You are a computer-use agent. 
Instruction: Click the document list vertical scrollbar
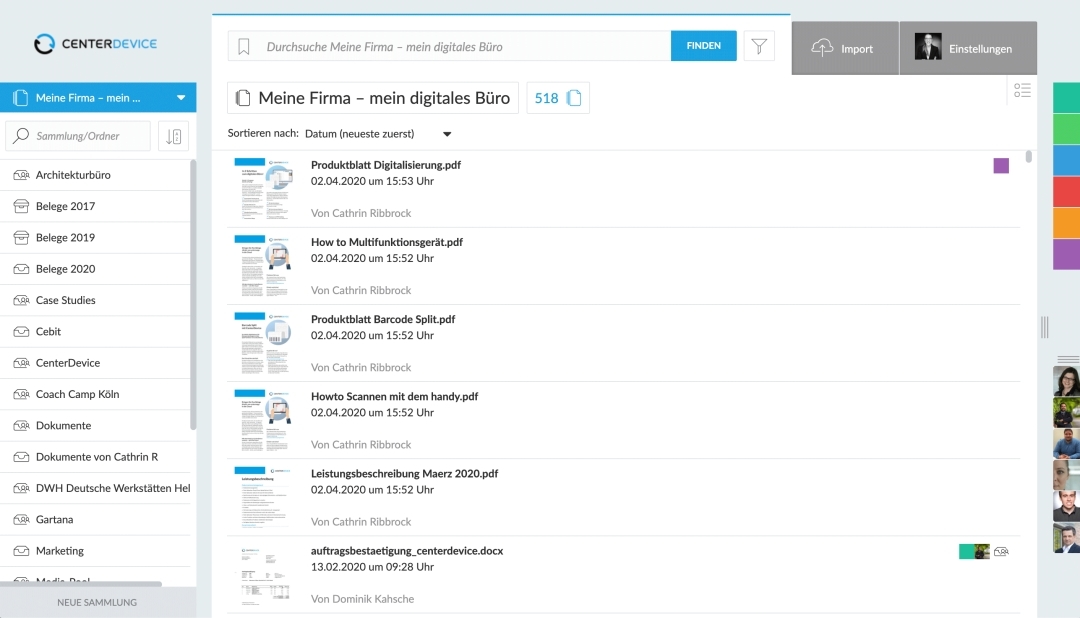coord(1028,156)
